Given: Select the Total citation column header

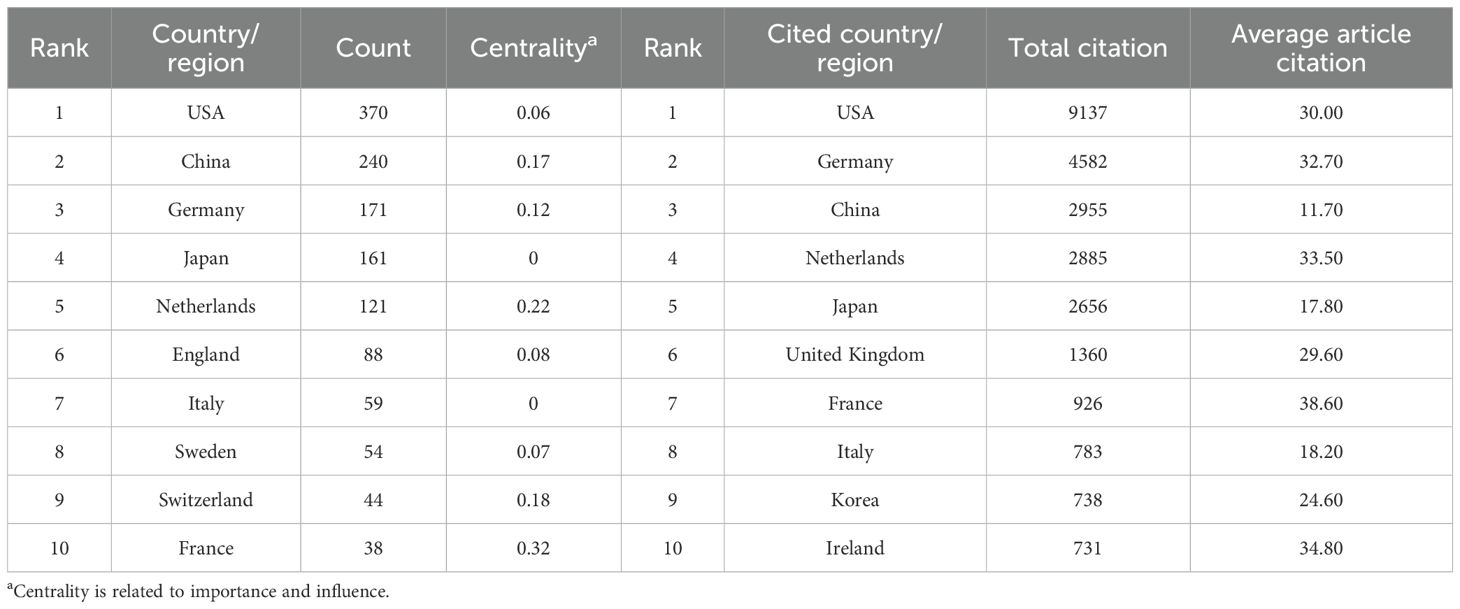Looking at the screenshot, I should click(x=1087, y=48).
